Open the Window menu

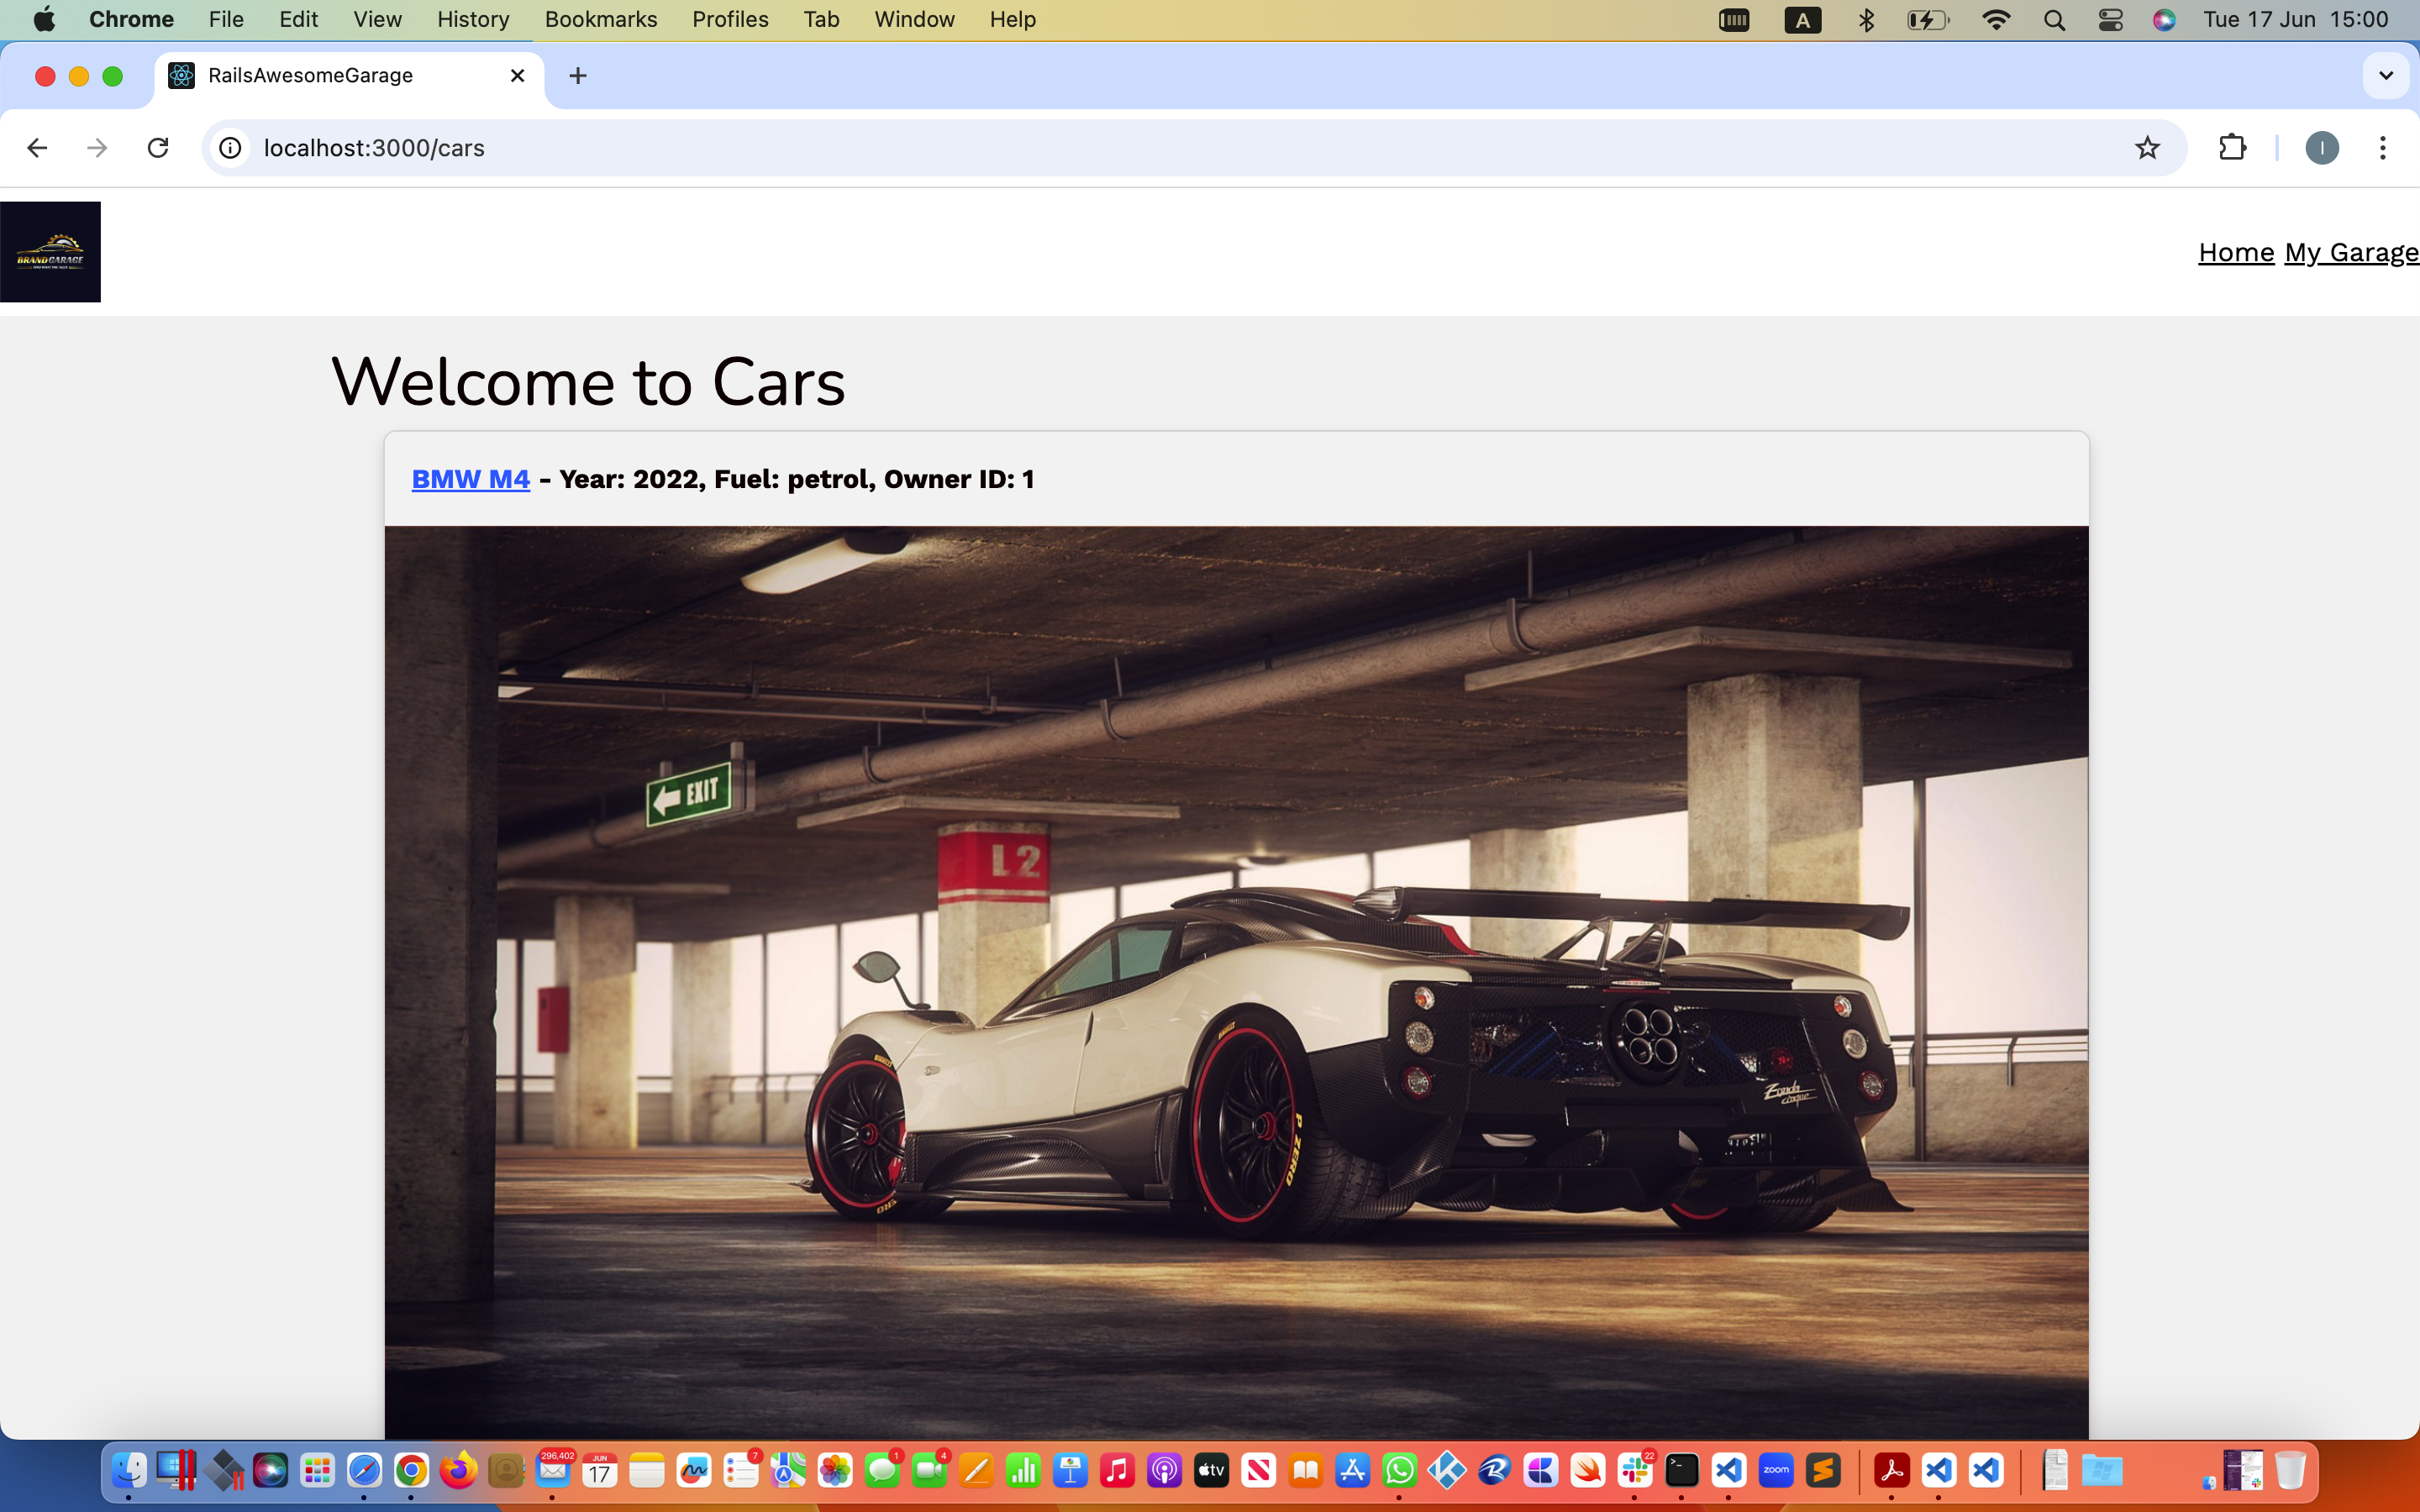tap(914, 19)
